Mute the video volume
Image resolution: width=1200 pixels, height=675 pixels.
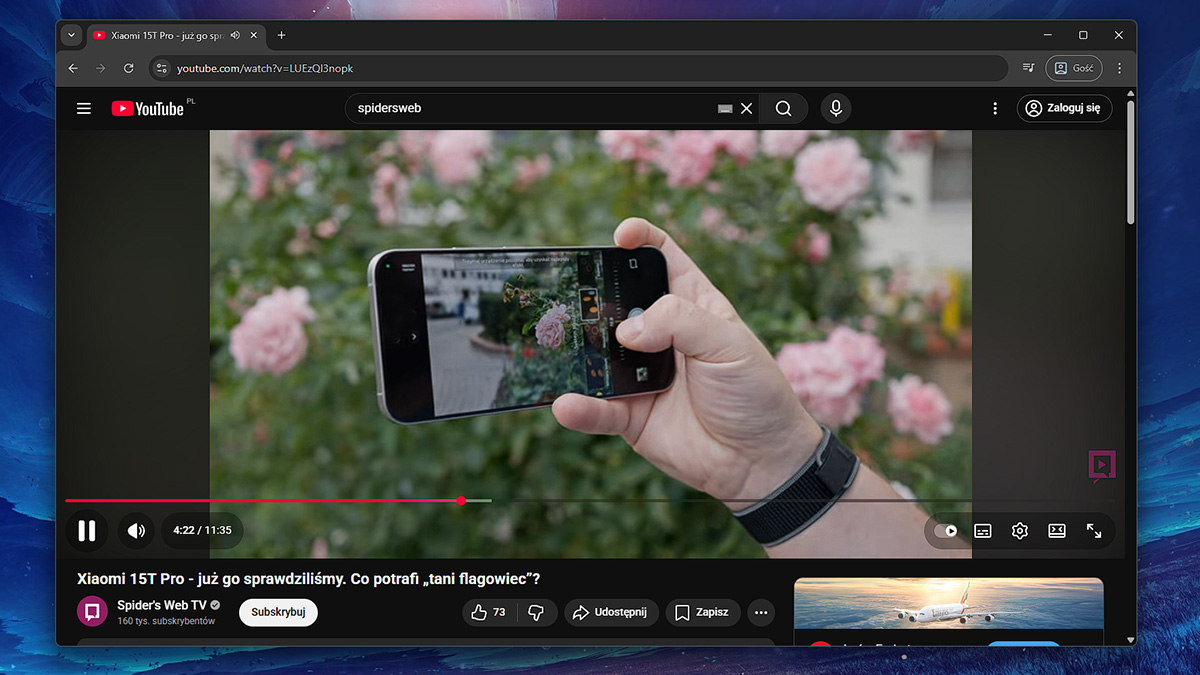(137, 531)
